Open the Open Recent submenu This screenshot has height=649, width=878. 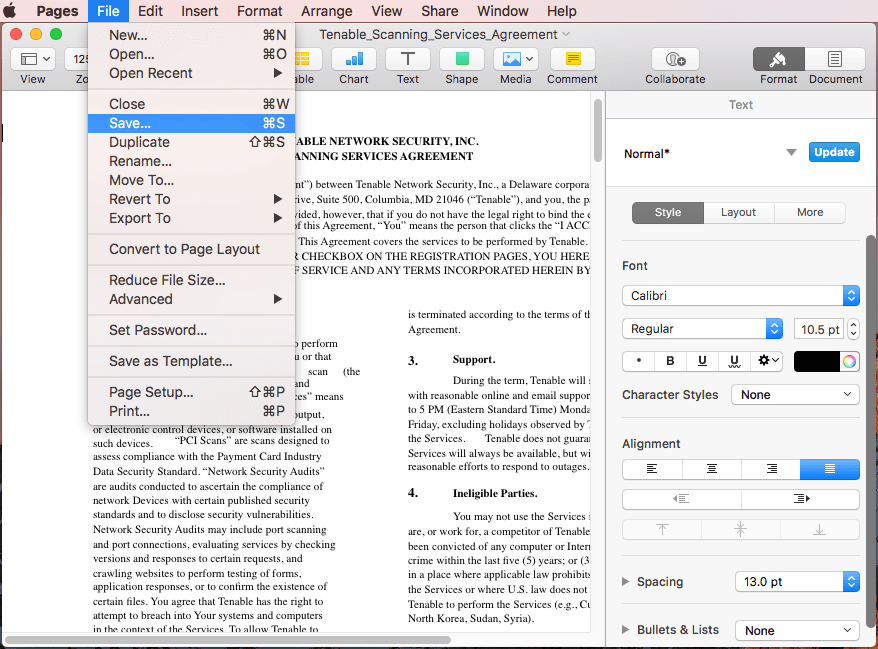click(x=192, y=73)
